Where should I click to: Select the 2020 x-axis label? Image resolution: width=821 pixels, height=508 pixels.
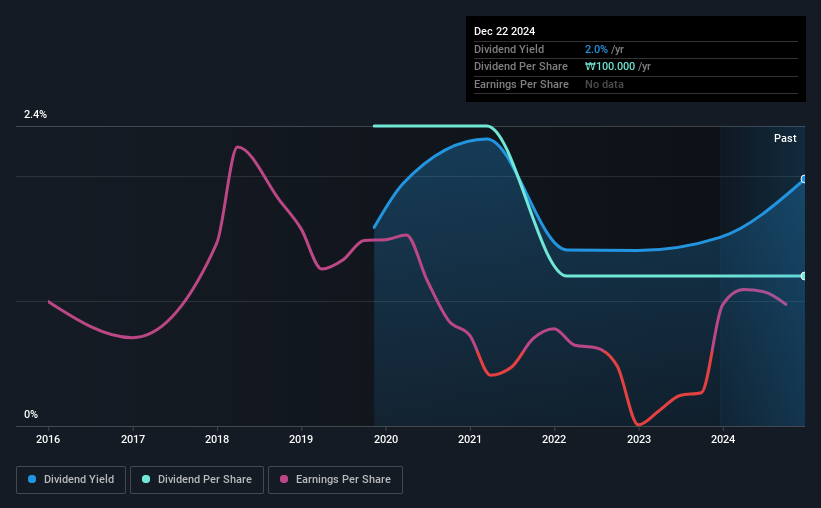click(386, 439)
